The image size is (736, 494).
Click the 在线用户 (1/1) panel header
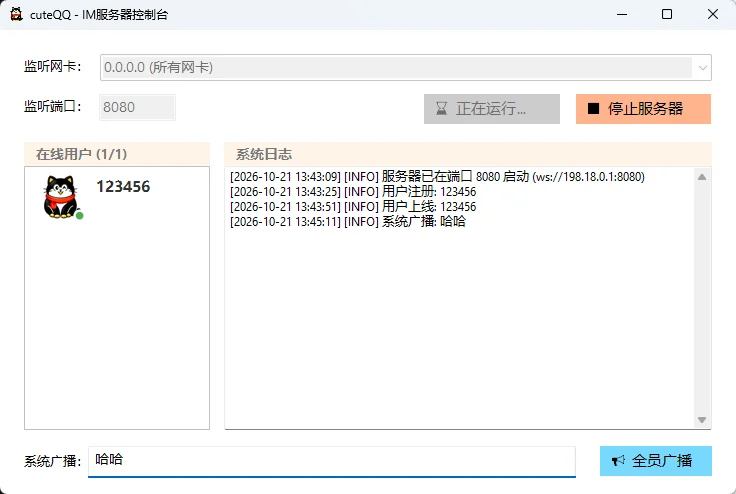tap(117, 154)
